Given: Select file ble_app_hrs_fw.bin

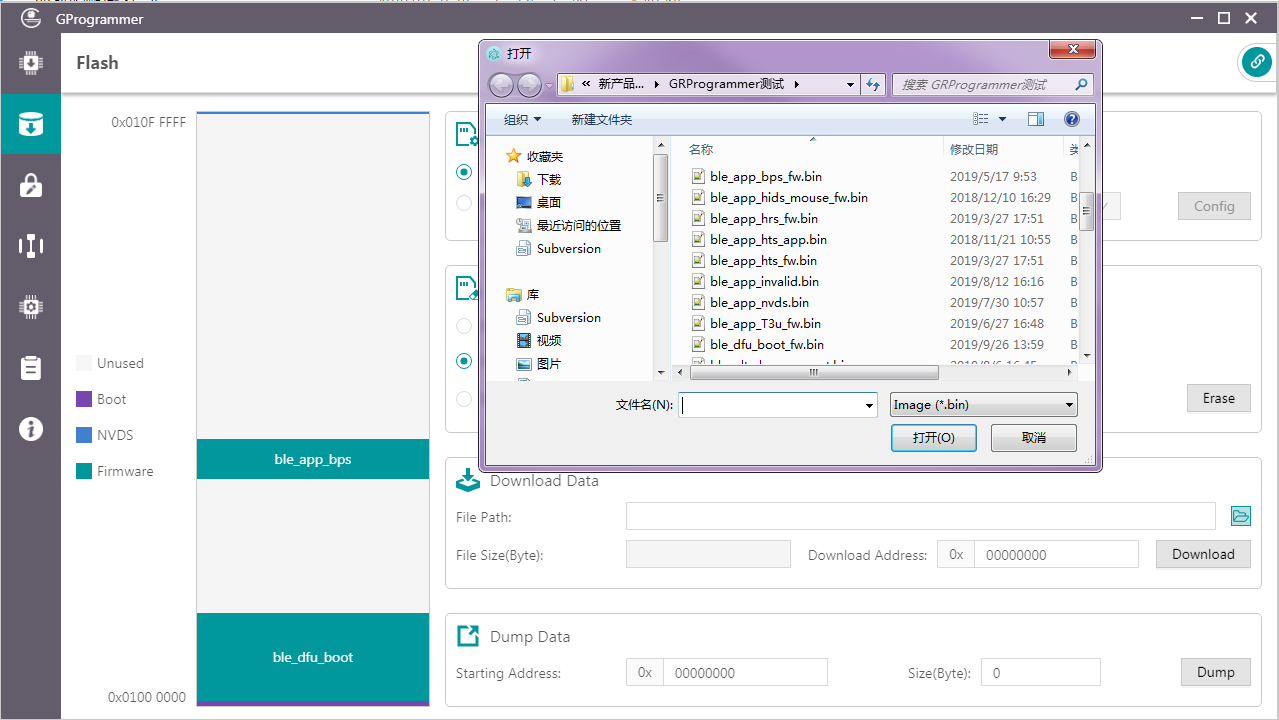Looking at the screenshot, I should [x=763, y=219].
